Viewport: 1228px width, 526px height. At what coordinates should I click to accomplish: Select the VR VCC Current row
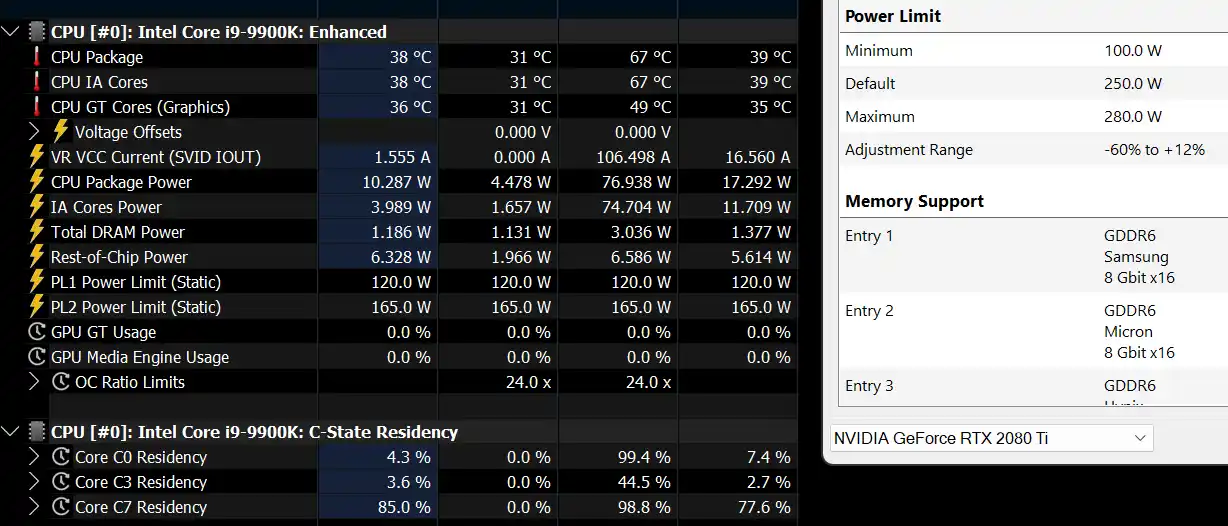(x=155, y=157)
